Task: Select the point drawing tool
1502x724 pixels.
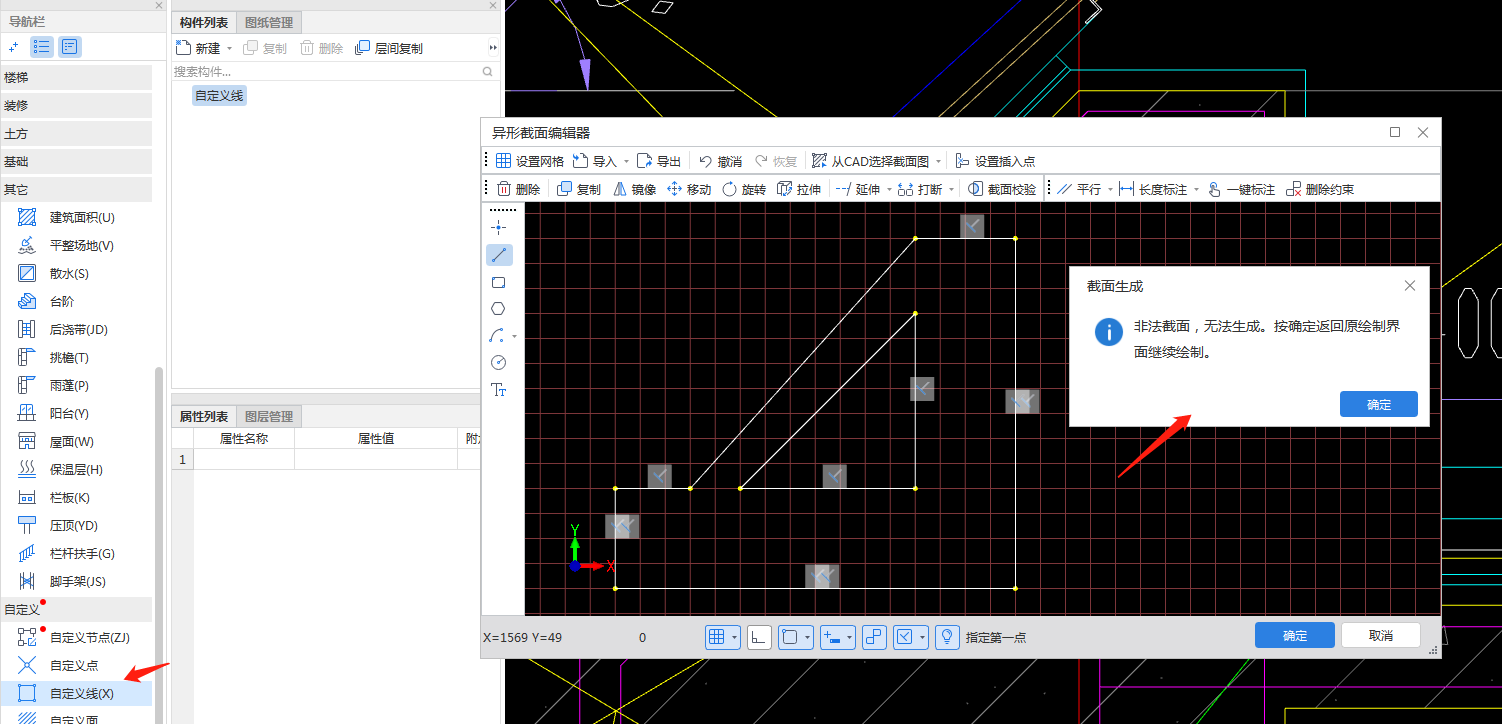Action: pos(498,227)
